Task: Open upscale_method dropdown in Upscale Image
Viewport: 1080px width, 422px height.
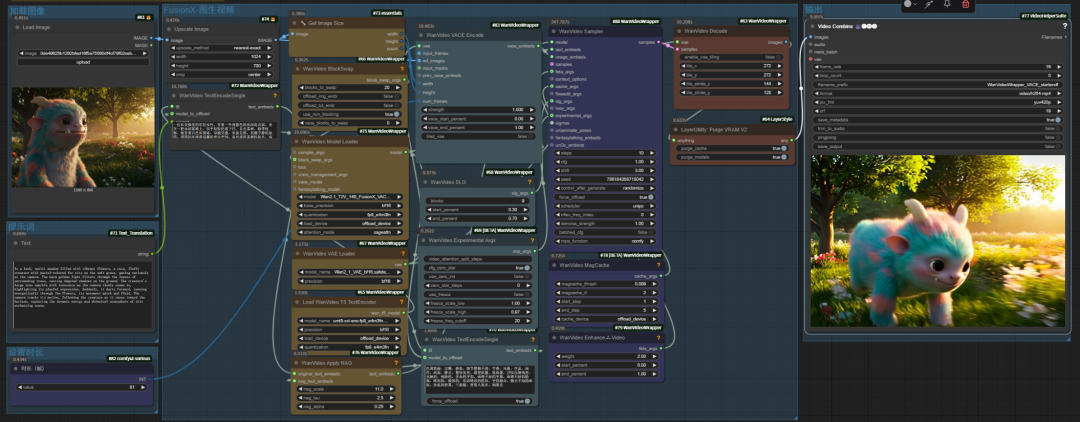Action: coord(221,48)
